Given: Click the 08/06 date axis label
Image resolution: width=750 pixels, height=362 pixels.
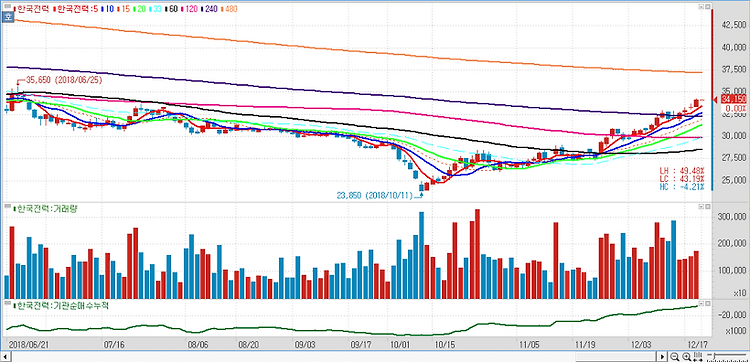Looking at the screenshot, I should pos(198,345).
